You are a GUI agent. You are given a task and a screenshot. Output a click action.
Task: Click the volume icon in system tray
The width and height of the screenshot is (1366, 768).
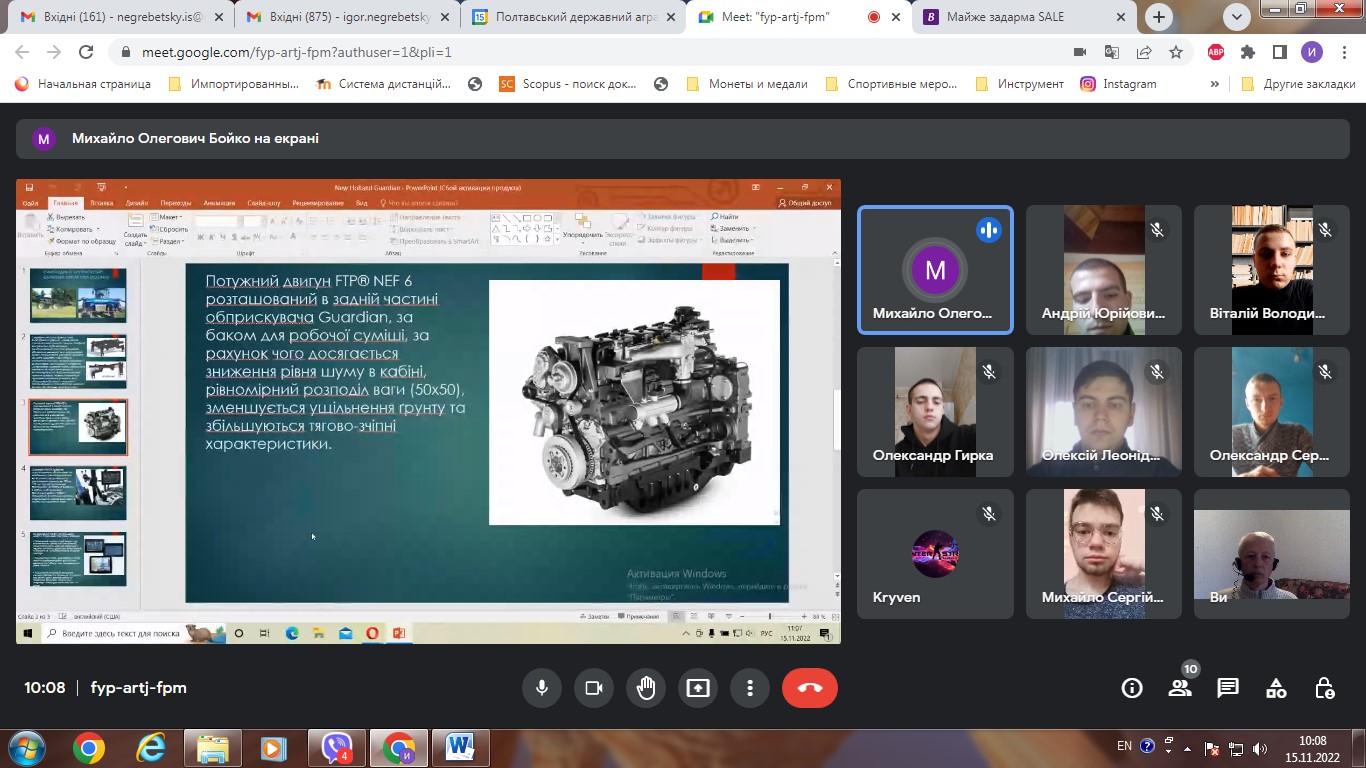1258,747
